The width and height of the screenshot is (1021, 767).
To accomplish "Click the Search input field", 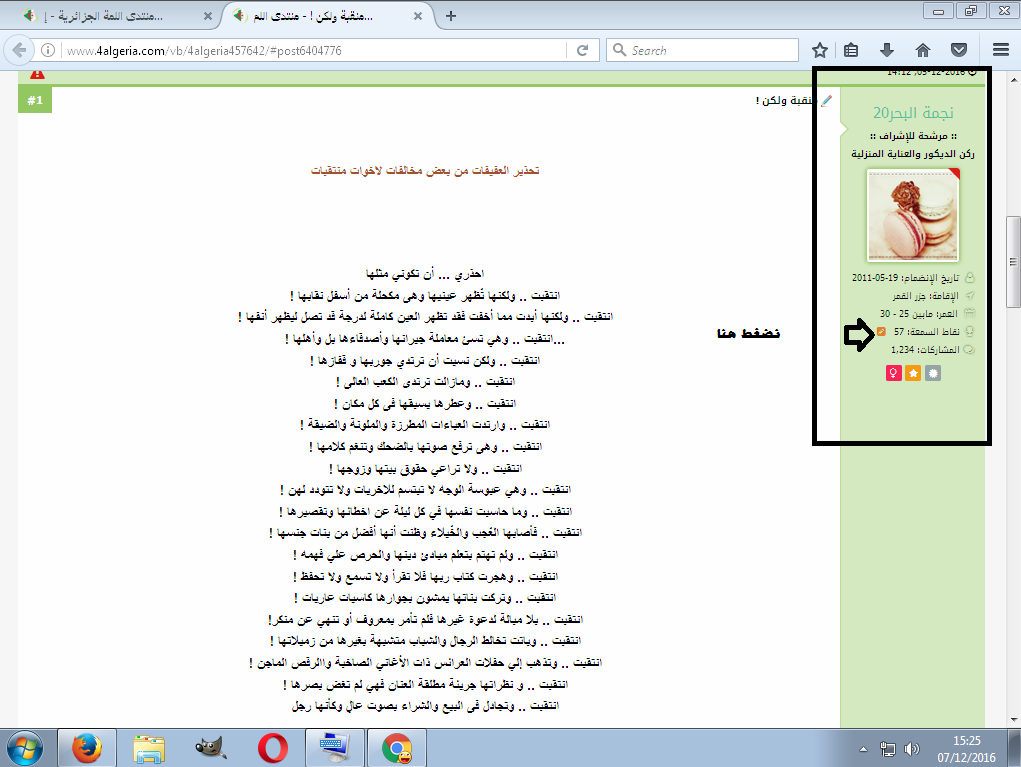I will (x=712, y=50).
